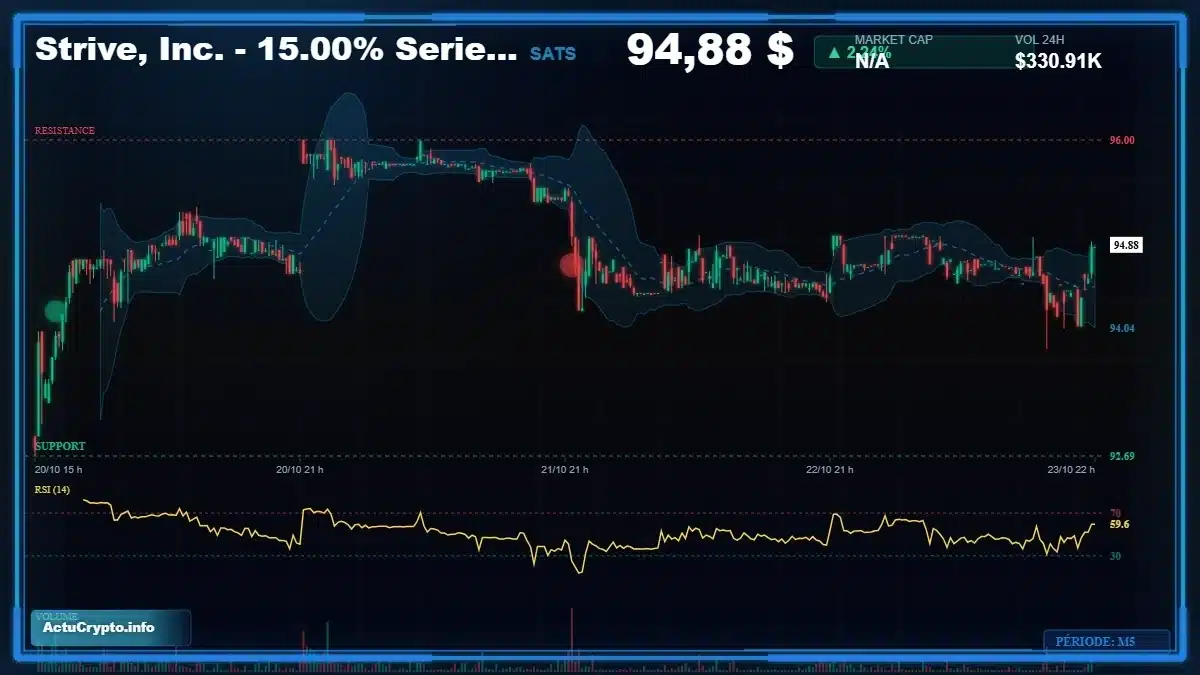The height and width of the screenshot is (675, 1200).
Task: Click the large price '94,88 $'
Action: pos(710,50)
